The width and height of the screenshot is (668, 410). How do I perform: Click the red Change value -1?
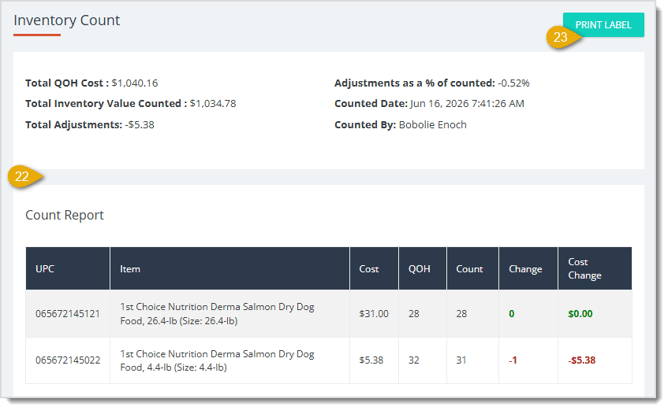[513, 361]
